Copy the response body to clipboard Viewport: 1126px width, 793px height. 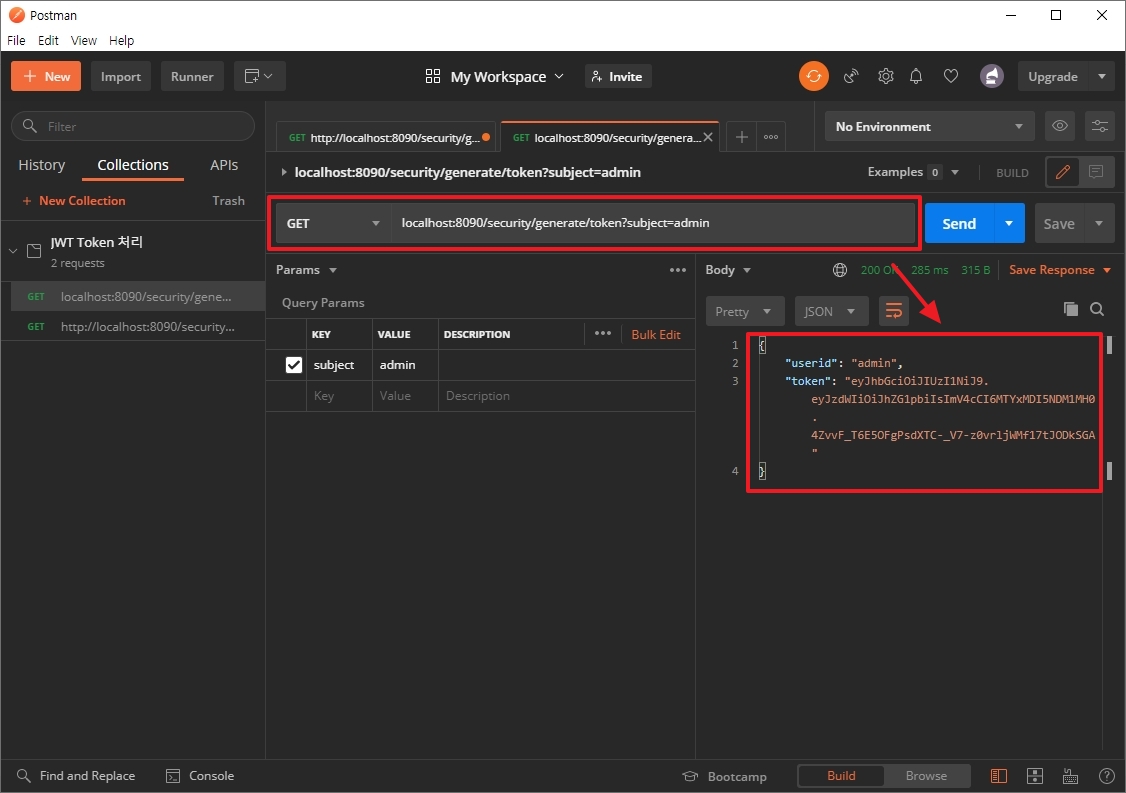point(1071,309)
